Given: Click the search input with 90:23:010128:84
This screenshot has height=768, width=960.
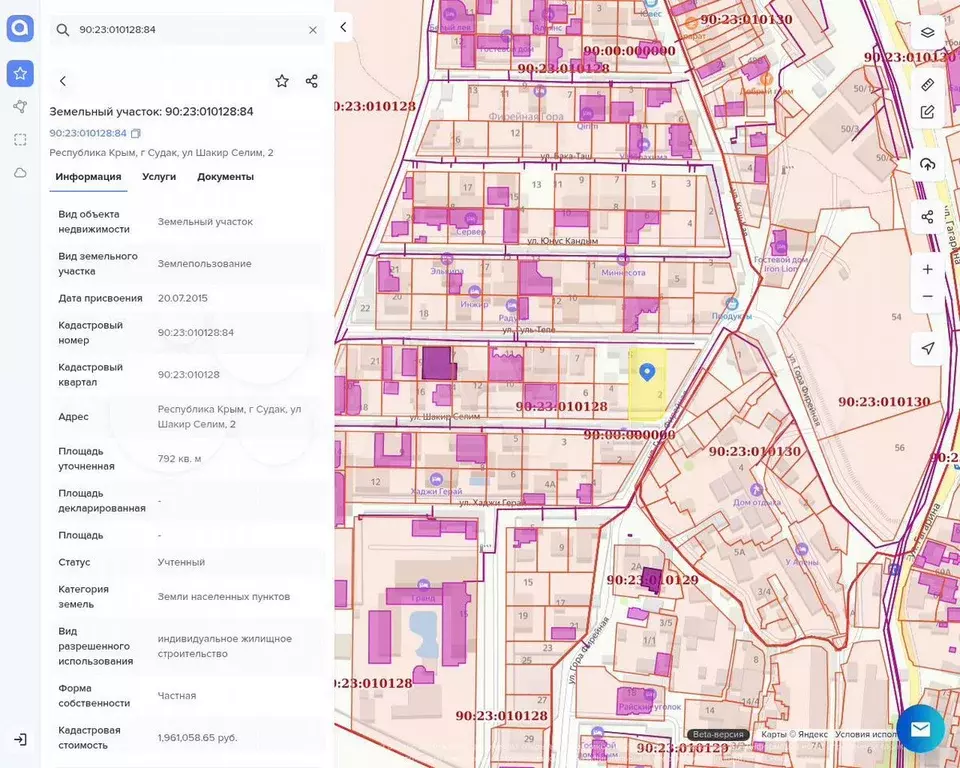Looking at the screenshot, I should coord(189,29).
